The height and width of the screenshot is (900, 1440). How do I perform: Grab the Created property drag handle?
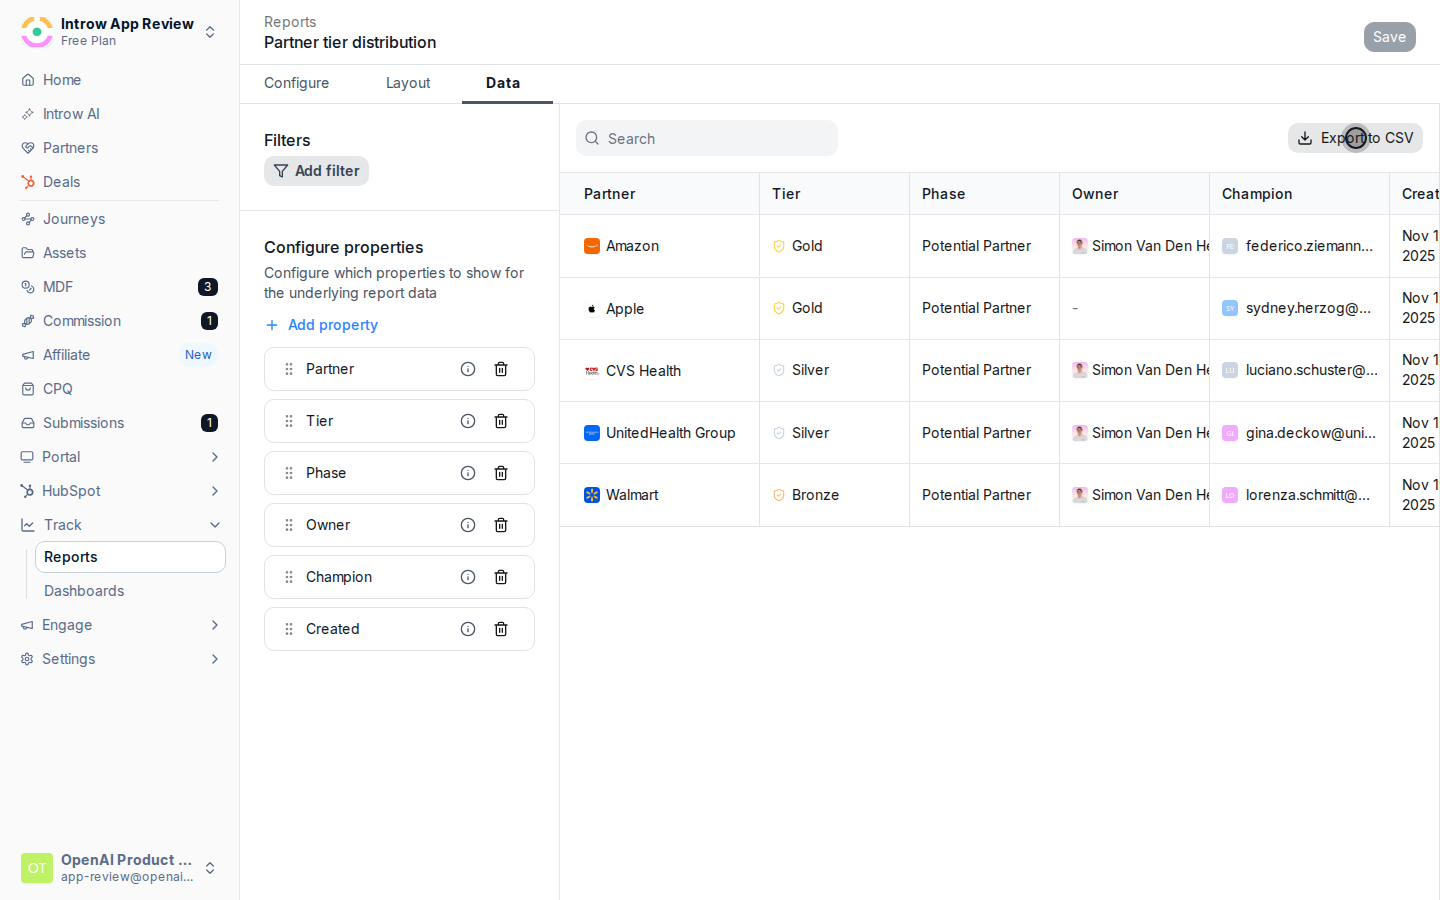[x=289, y=629]
